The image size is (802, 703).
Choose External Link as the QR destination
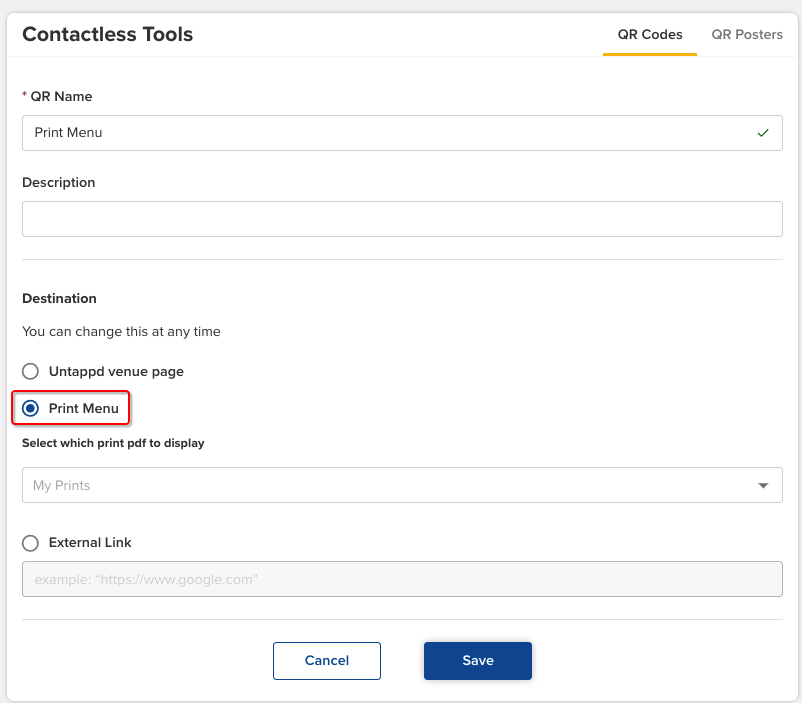click(x=30, y=542)
